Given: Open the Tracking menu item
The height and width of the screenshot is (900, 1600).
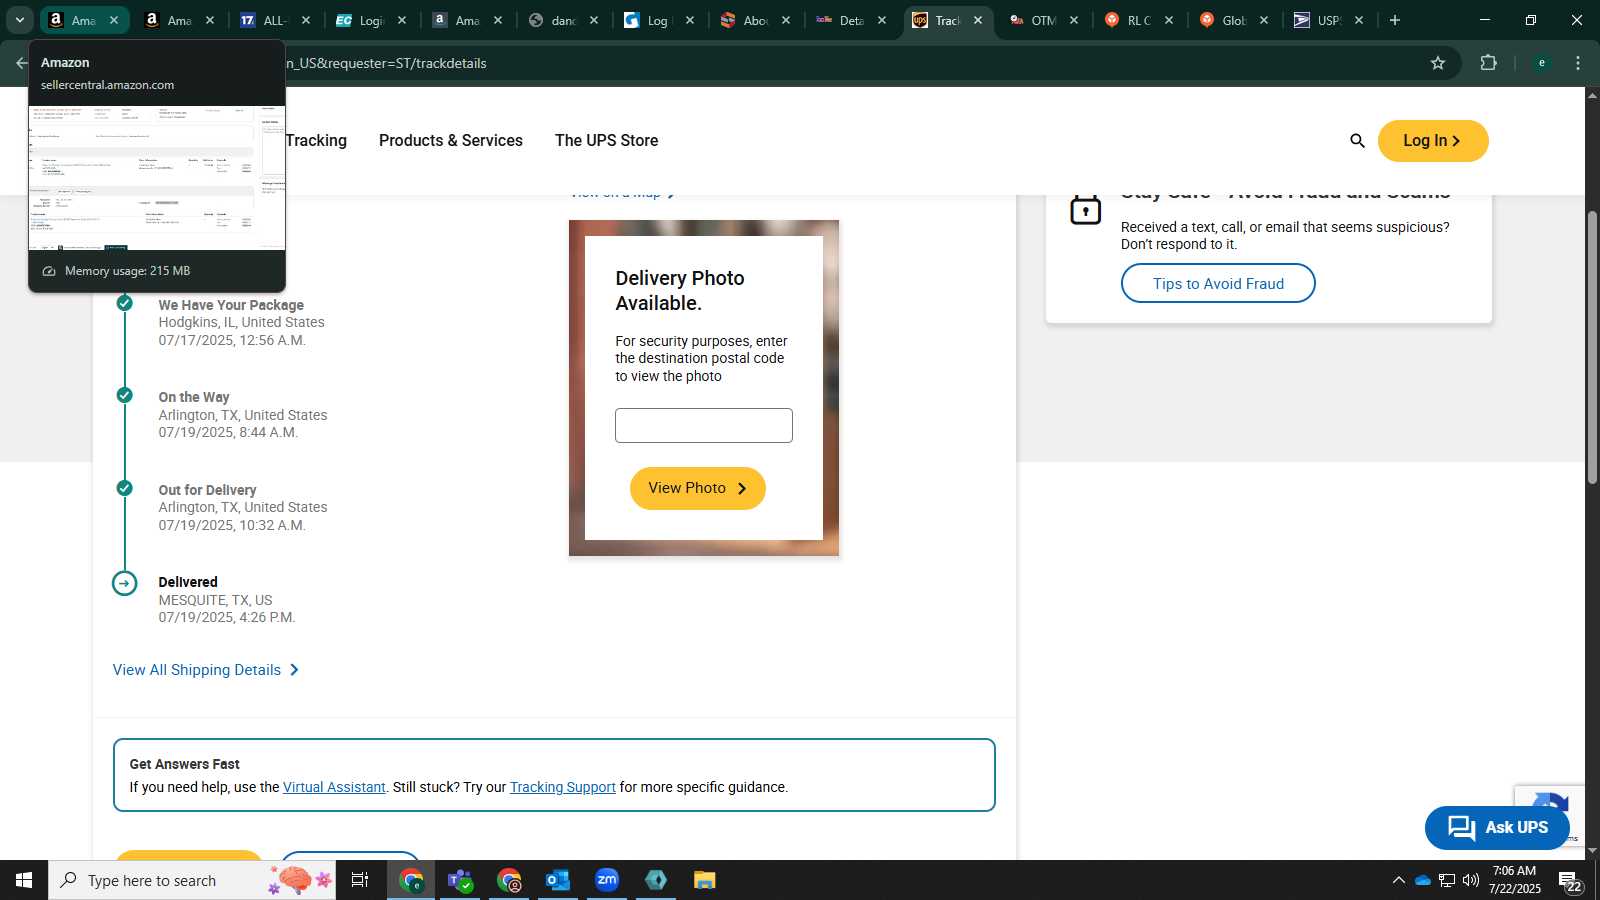Looking at the screenshot, I should pos(316,141).
